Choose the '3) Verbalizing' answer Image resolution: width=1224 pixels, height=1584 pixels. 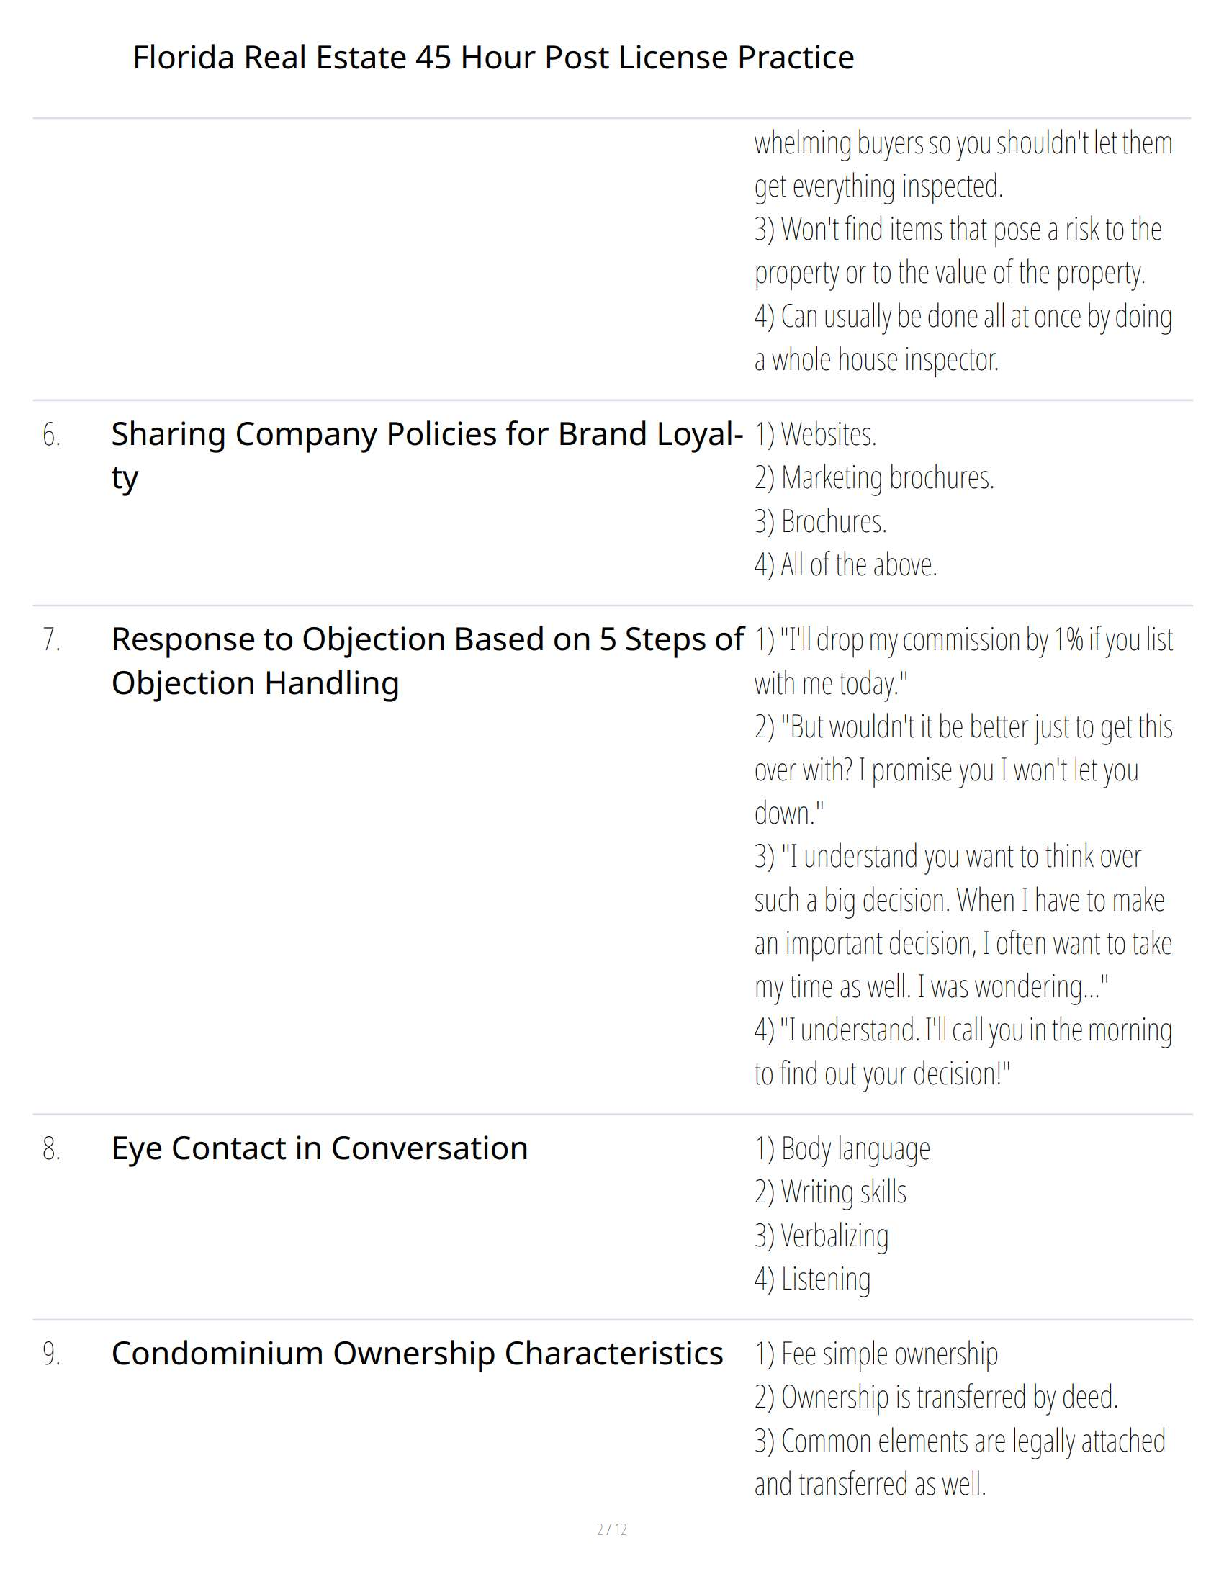pos(821,1236)
